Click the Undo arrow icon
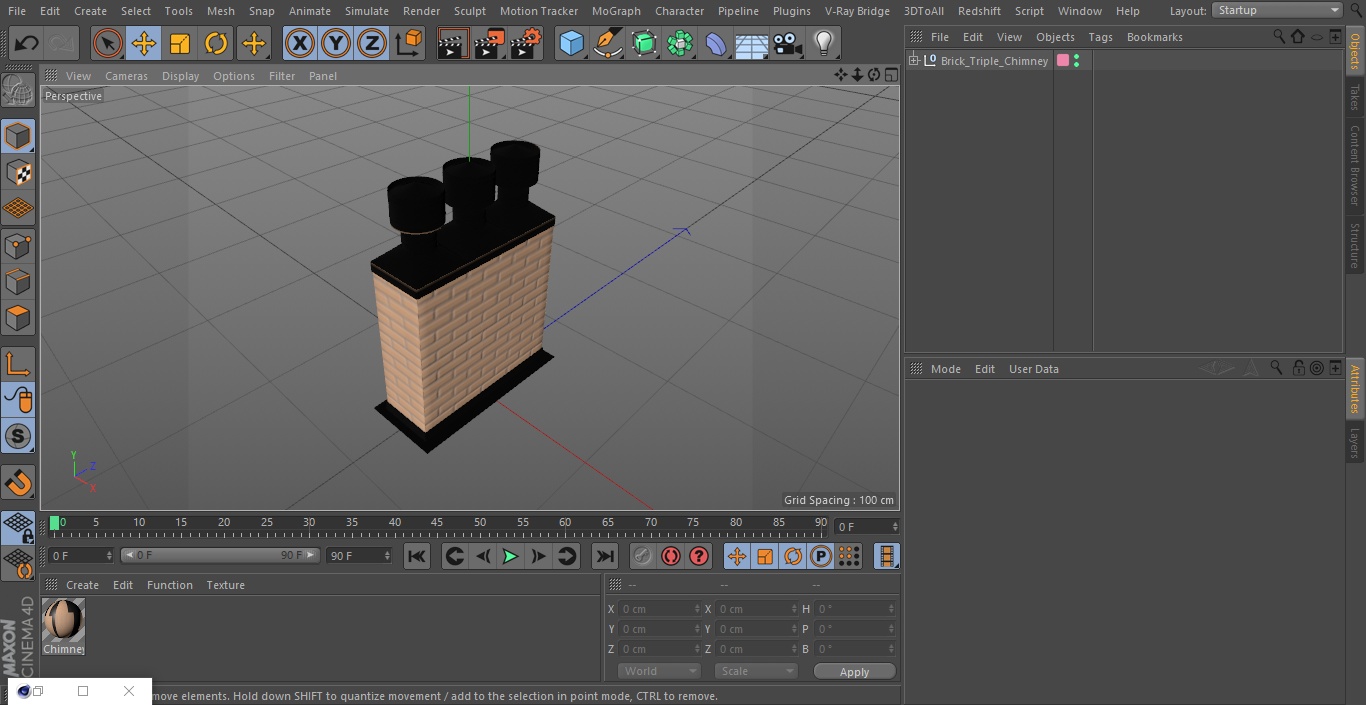This screenshot has height=705, width=1366. pos(27,44)
